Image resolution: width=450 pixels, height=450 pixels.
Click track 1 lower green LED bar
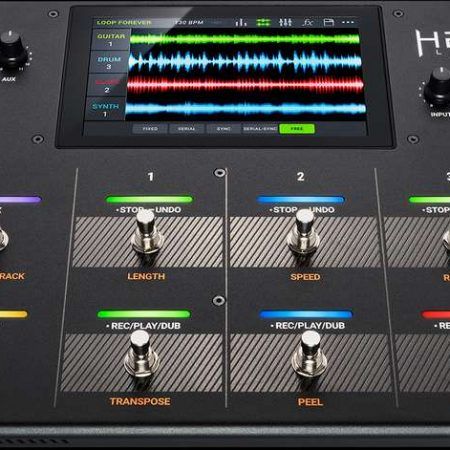click(x=144, y=314)
